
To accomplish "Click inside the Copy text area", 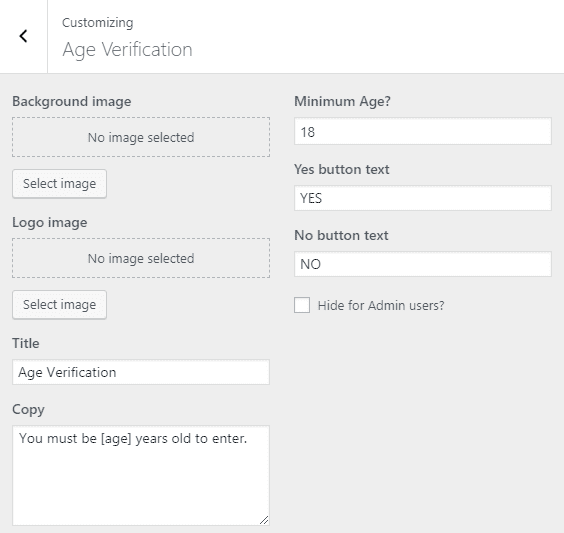I will point(141,475).
